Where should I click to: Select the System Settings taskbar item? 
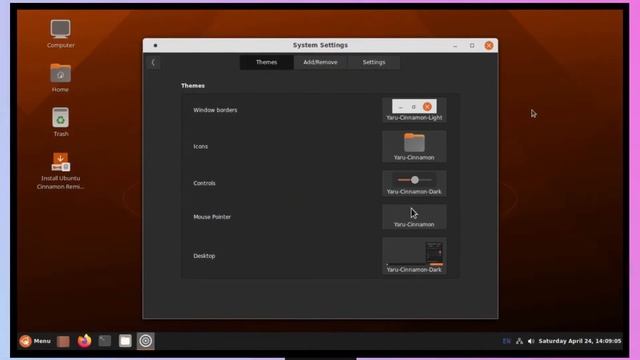(145, 341)
